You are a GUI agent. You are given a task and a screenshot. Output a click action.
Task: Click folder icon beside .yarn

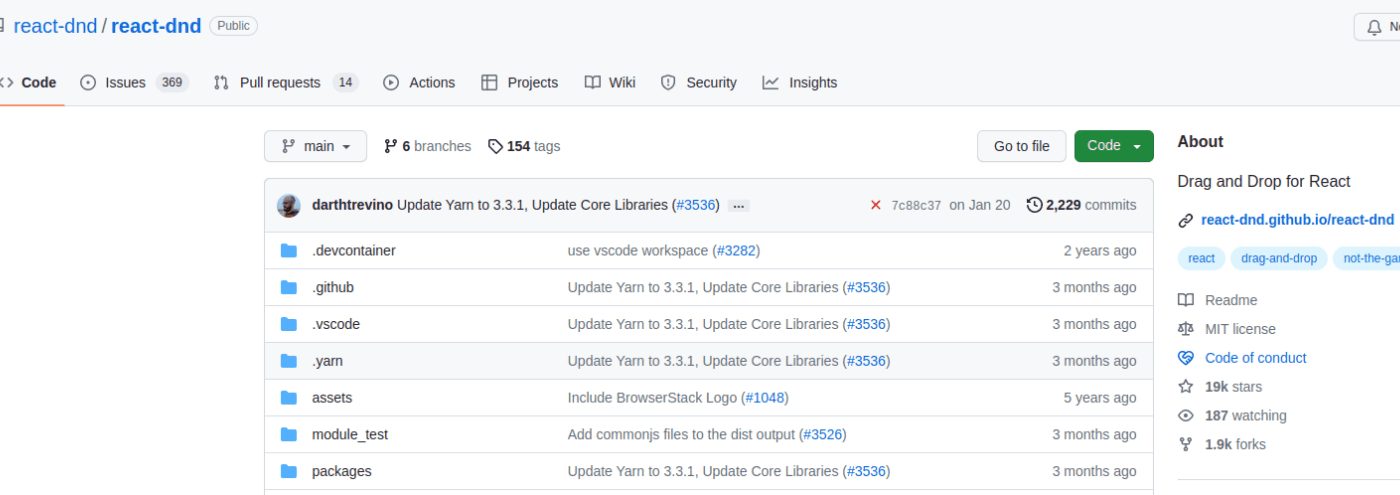pyautogui.click(x=289, y=361)
